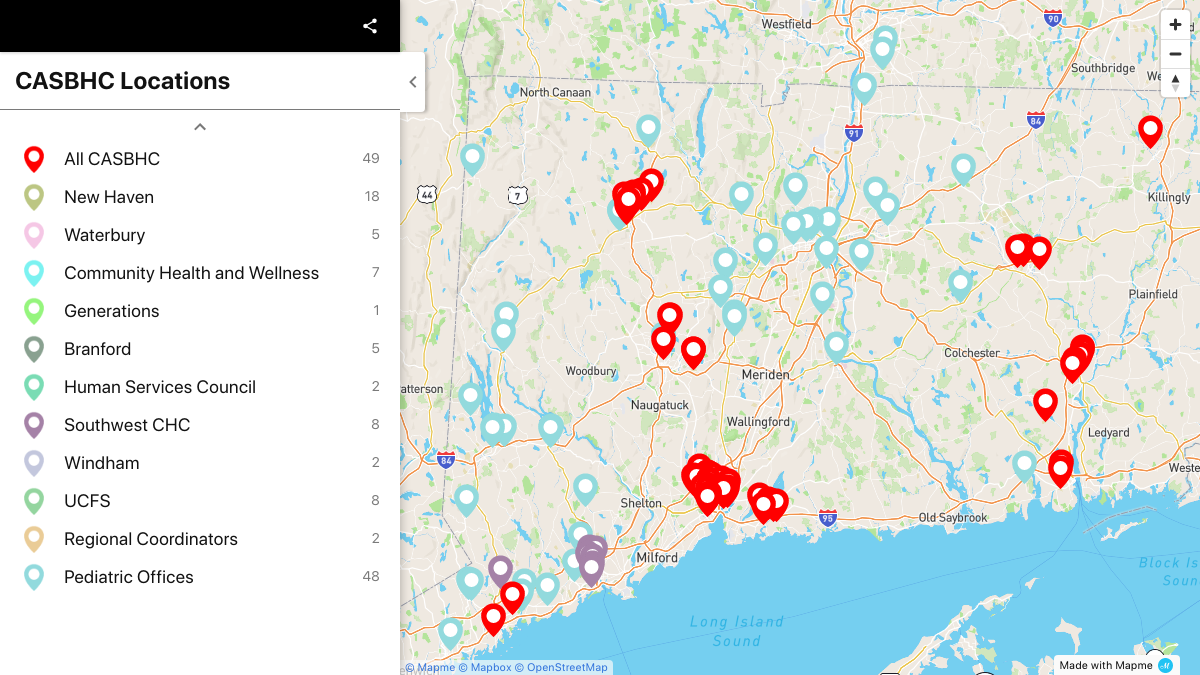Screen dimensions: 1200x675
Task: Click the red All CASBHC pin icon
Action: (x=34, y=159)
